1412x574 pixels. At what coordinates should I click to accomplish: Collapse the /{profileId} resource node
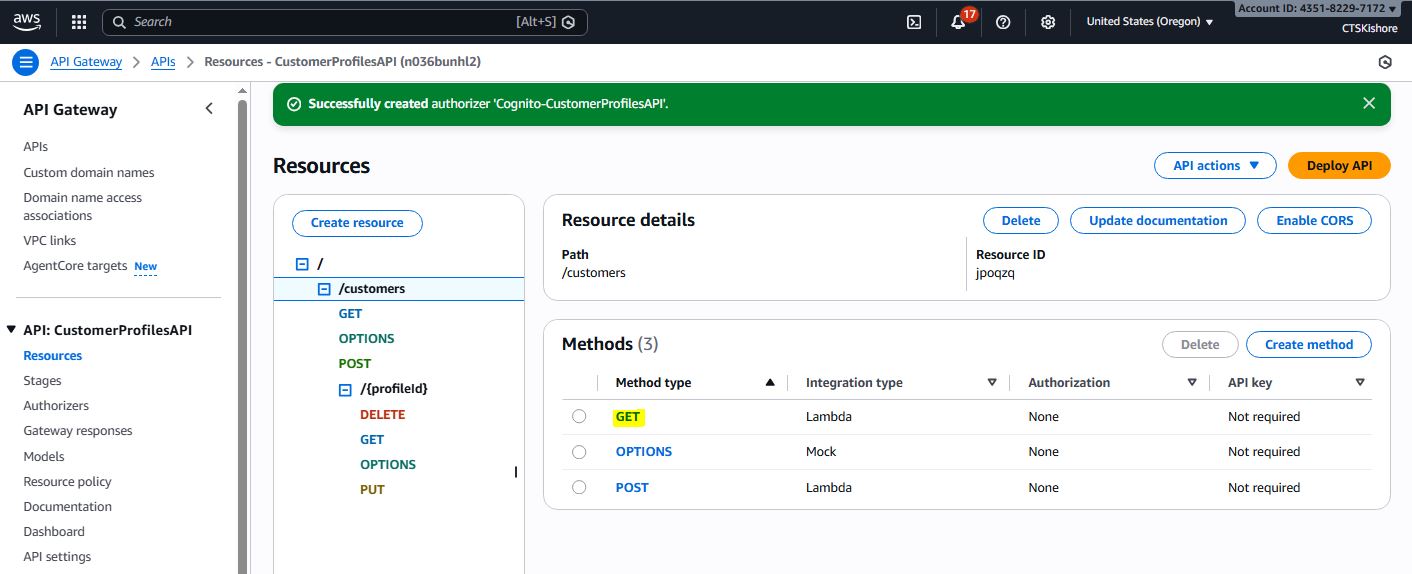[x=345, y=389]
